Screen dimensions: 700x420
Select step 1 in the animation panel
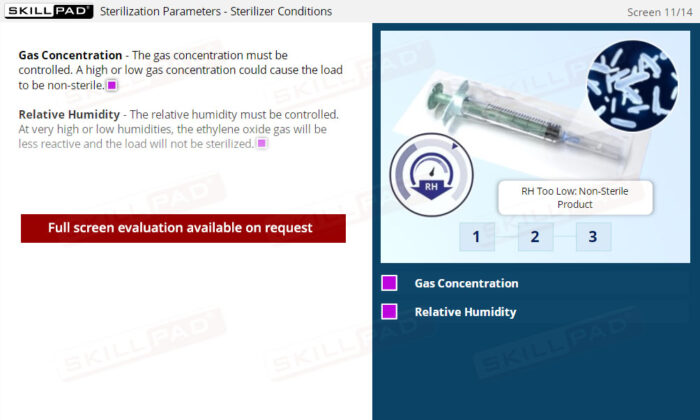(x=477, y=237)
